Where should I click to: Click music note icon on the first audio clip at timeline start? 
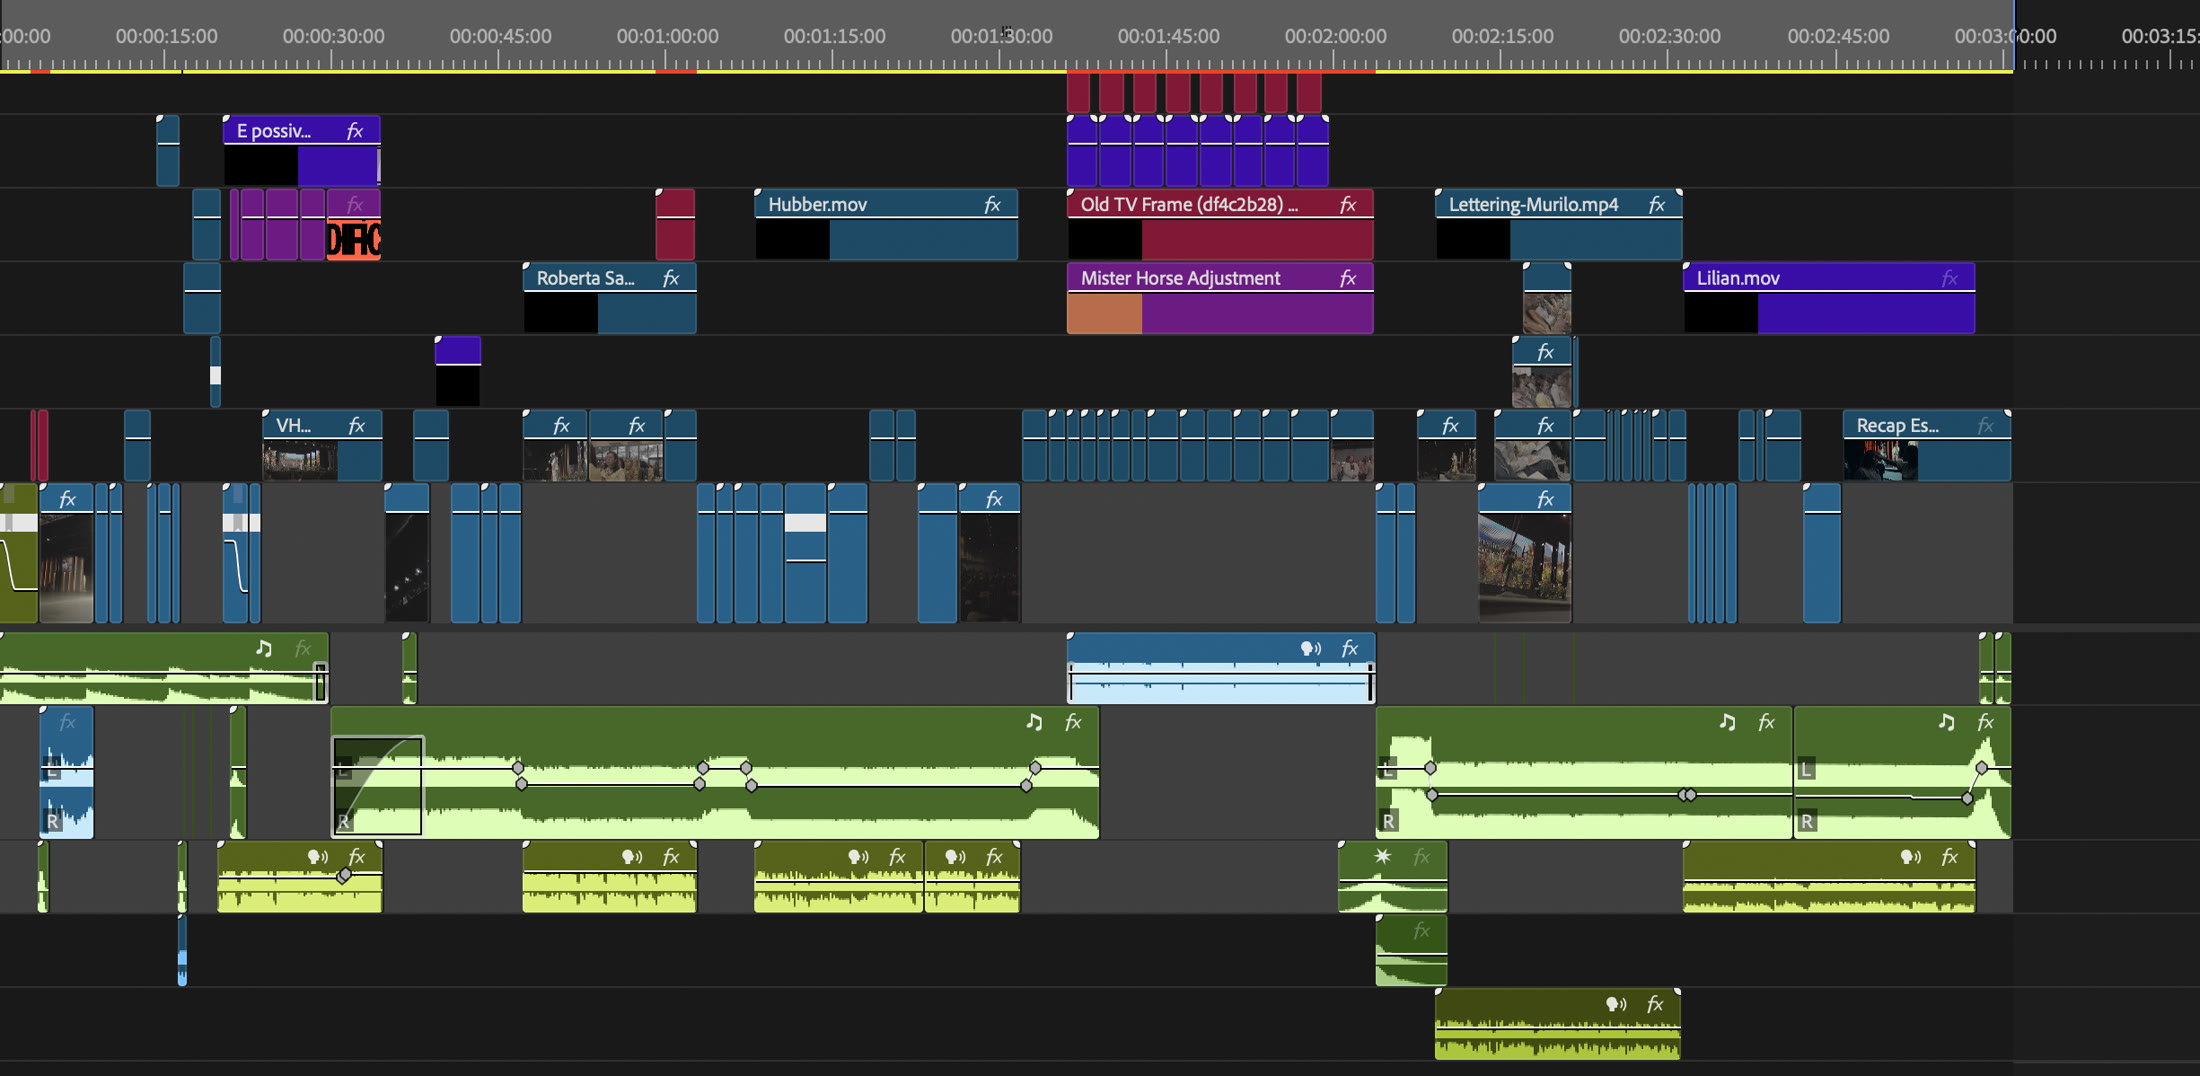coord(264,648)
